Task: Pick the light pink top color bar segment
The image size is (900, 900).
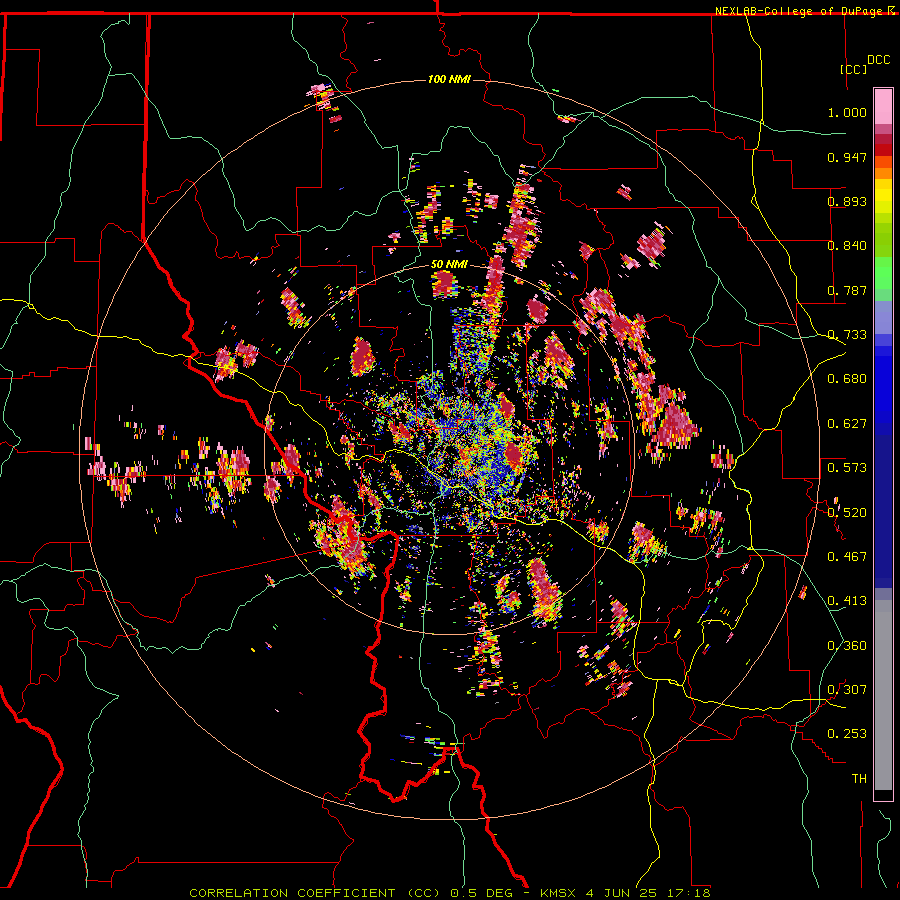Action: pos(883,106)
